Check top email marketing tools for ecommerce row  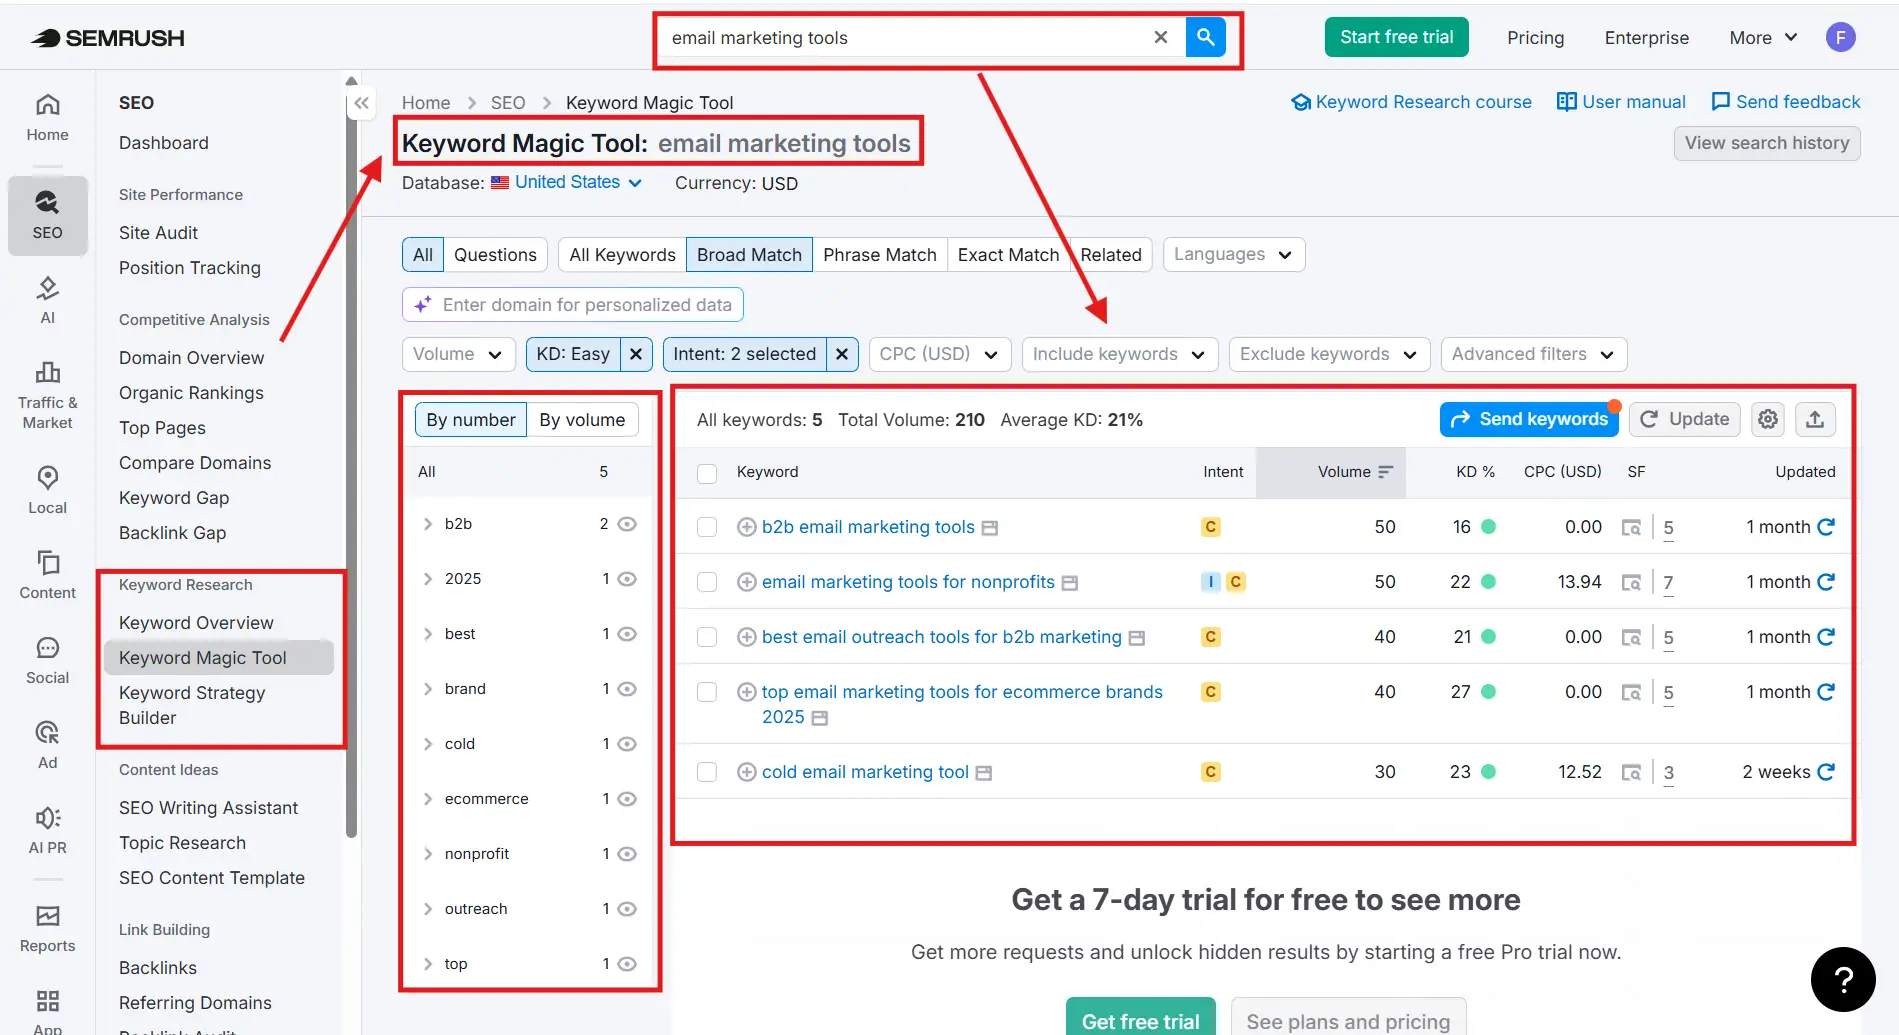point(707,692)
